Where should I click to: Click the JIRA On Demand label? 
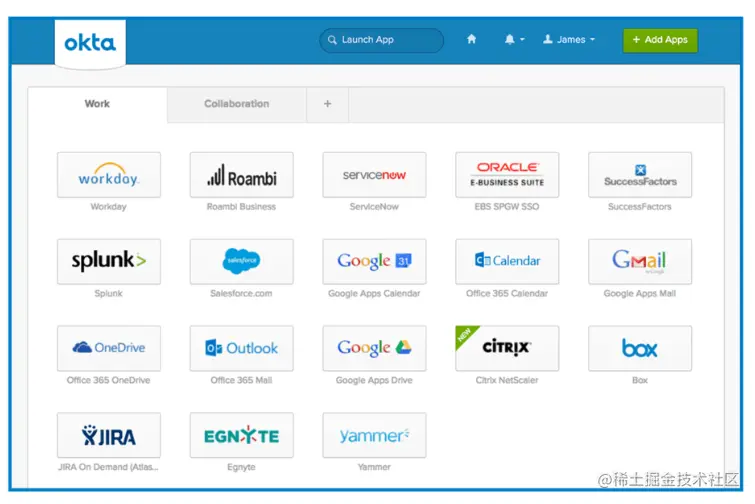[108, 466]
